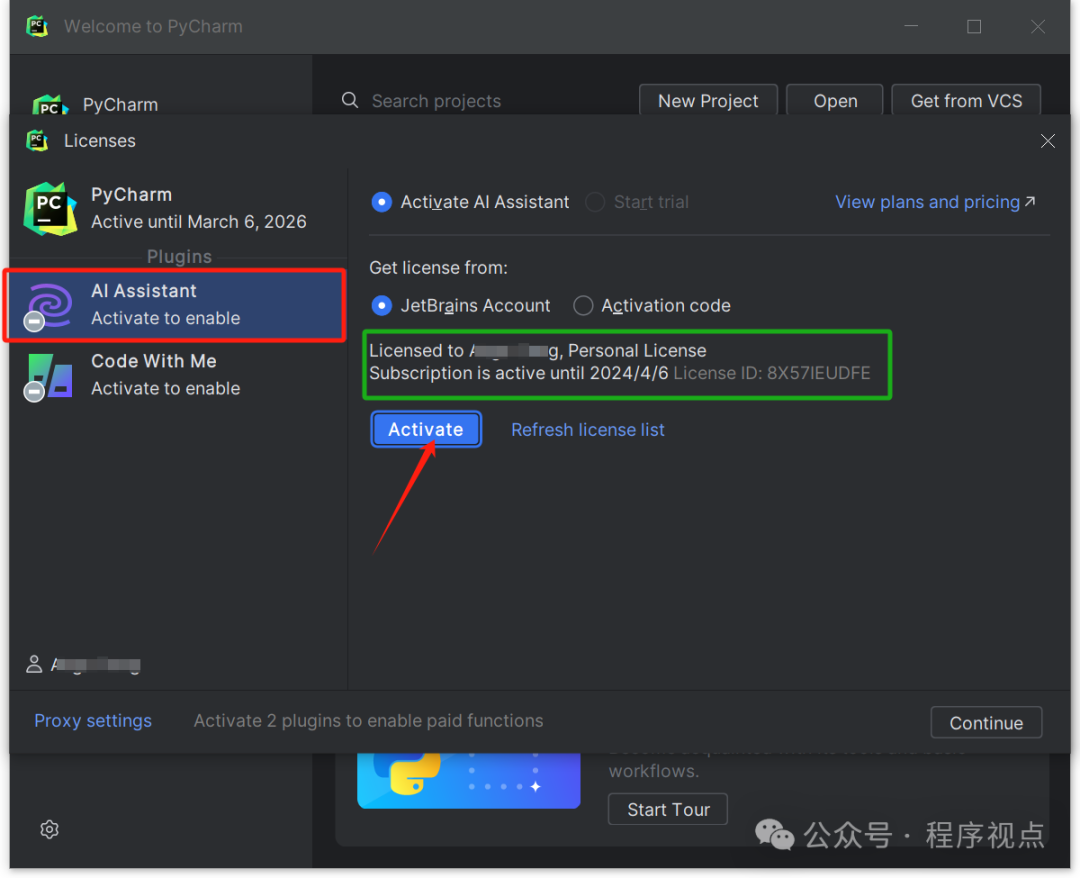The width and height of the screenshot is (1080, 878).
Task: Click Start Tour in Welcome window
Action: 668,809
